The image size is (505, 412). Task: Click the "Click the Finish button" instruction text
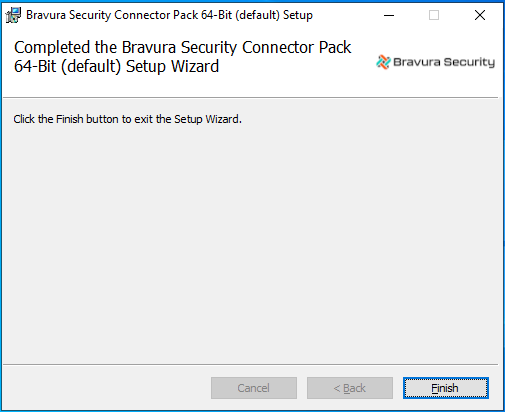127,119
